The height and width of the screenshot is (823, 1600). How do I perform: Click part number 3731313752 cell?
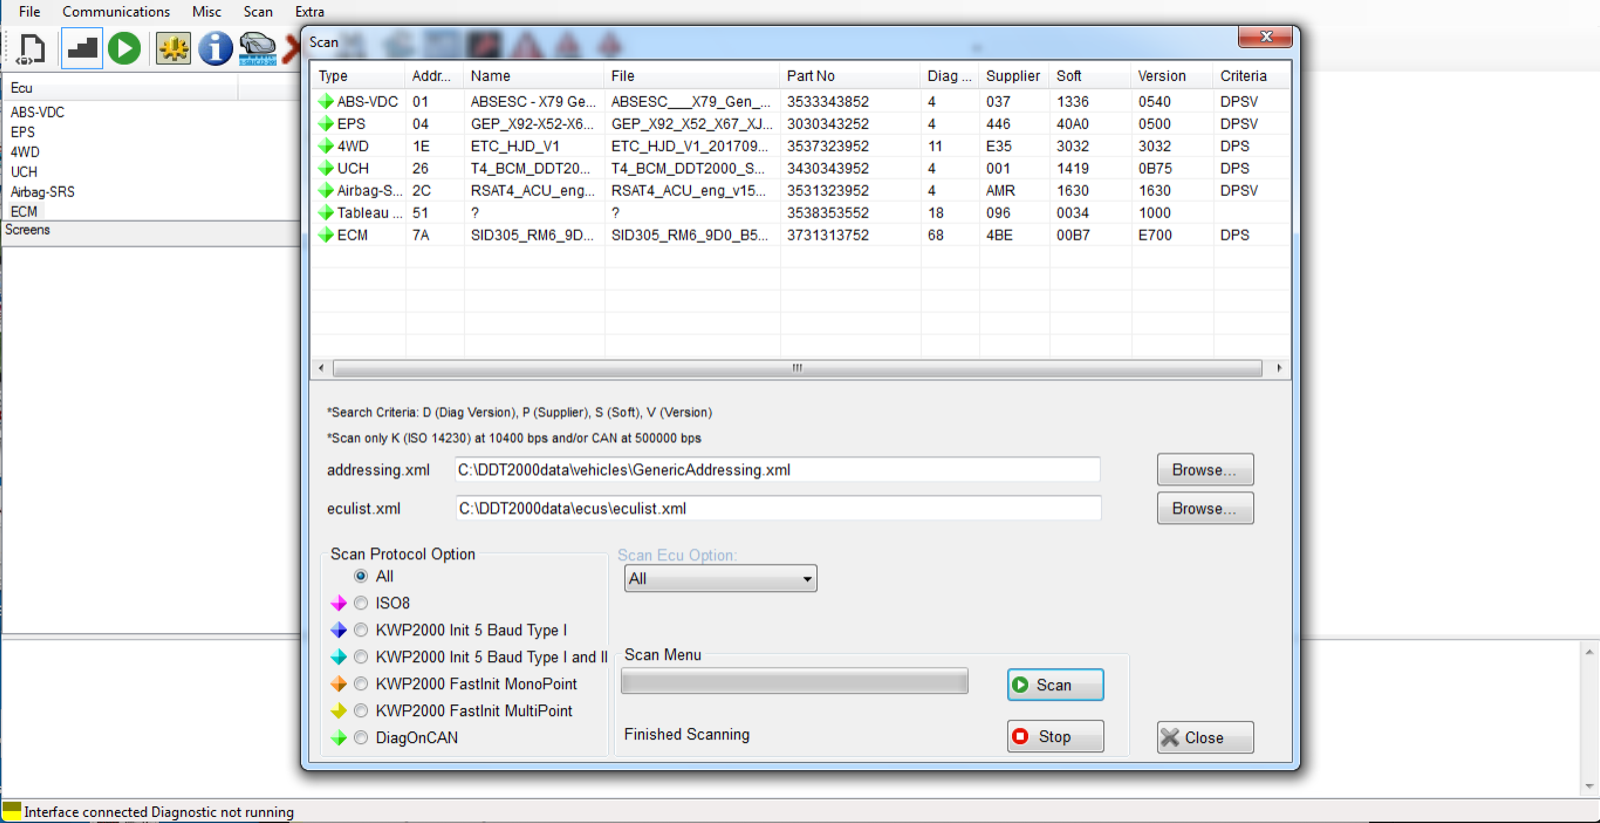tap(828, 235)
